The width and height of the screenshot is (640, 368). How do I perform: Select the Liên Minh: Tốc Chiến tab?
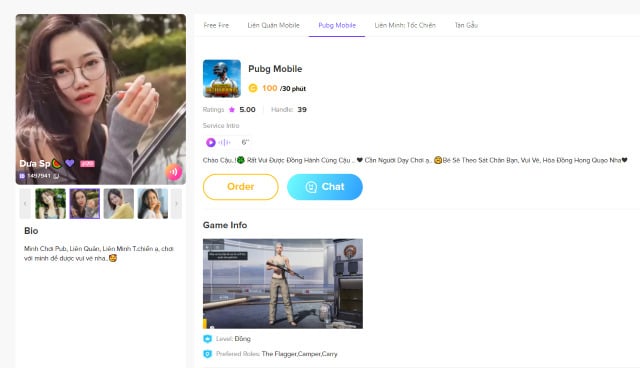[x=405, y=25]
